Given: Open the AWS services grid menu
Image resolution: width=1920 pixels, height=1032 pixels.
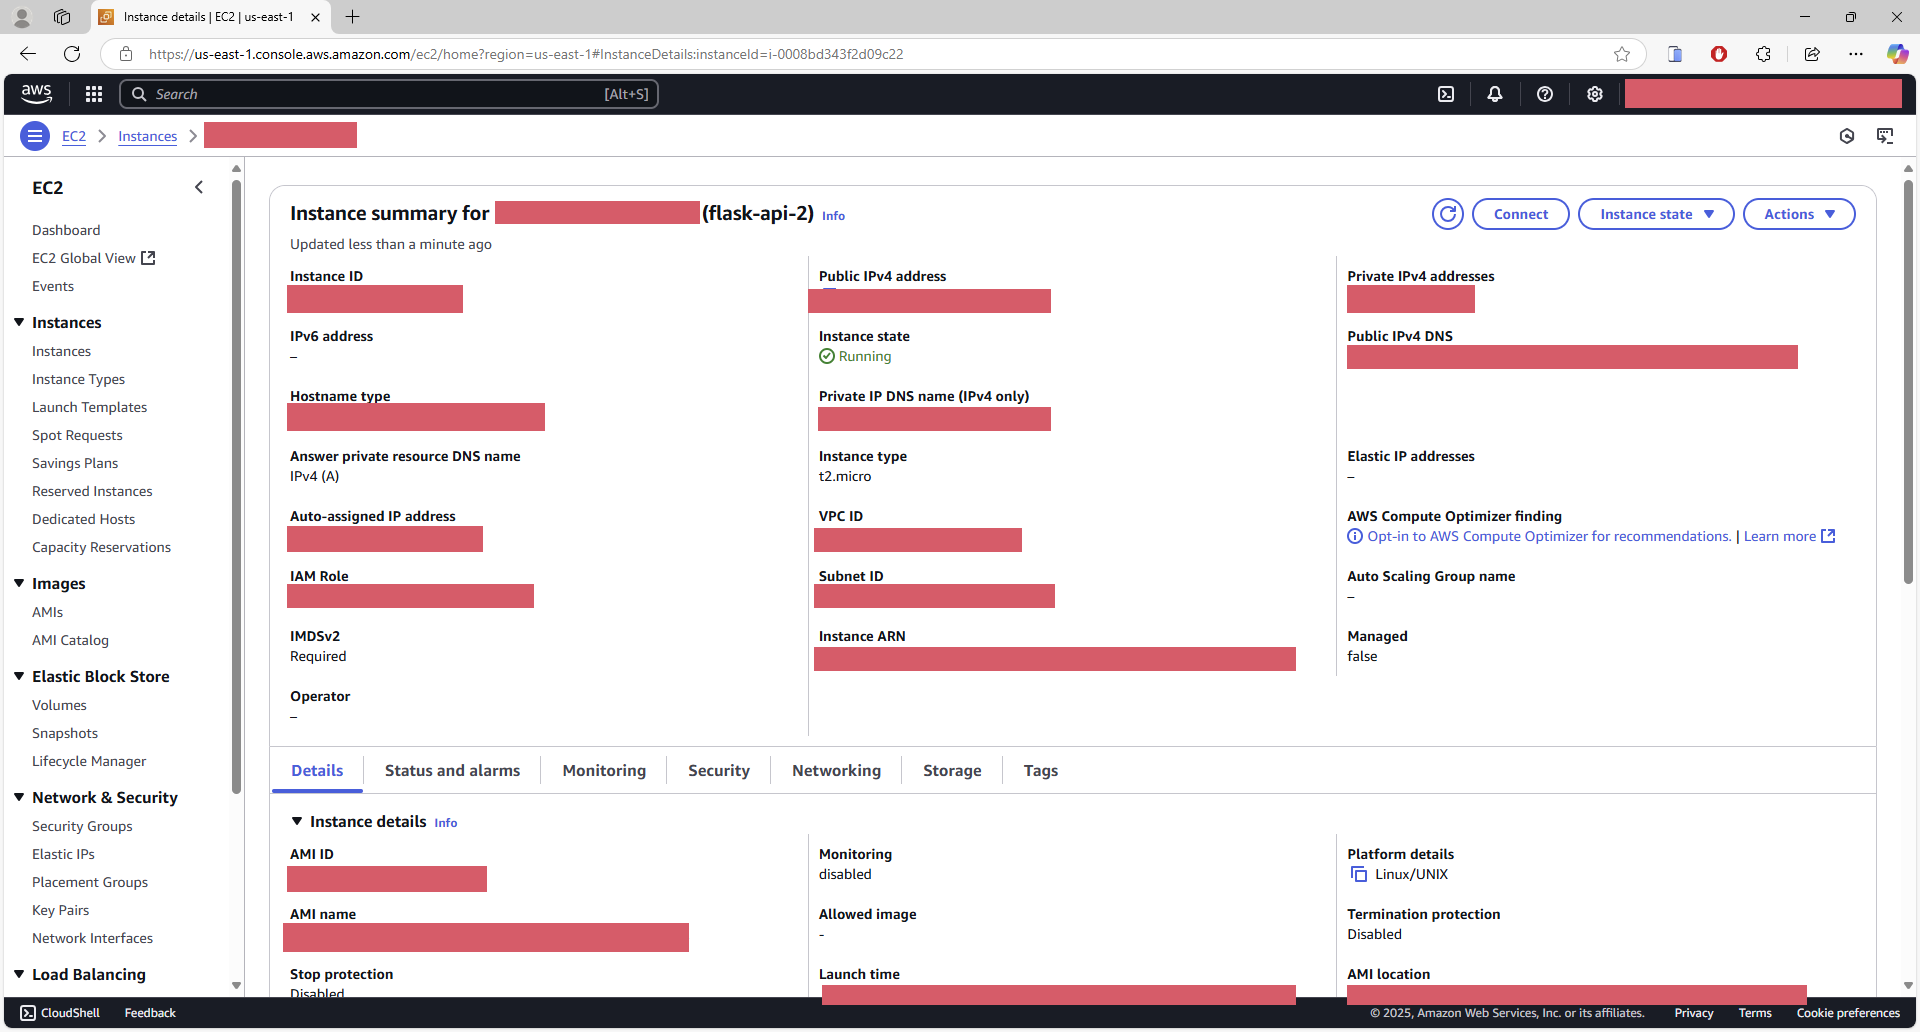Looking at the screenshot, I should (x=94, y=94).
